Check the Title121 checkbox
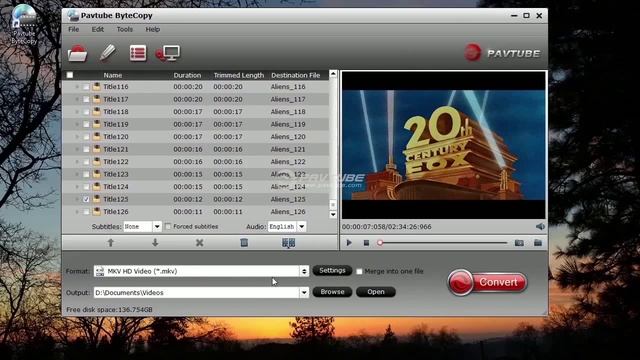The image size is (640, 360). click(86, 149)
